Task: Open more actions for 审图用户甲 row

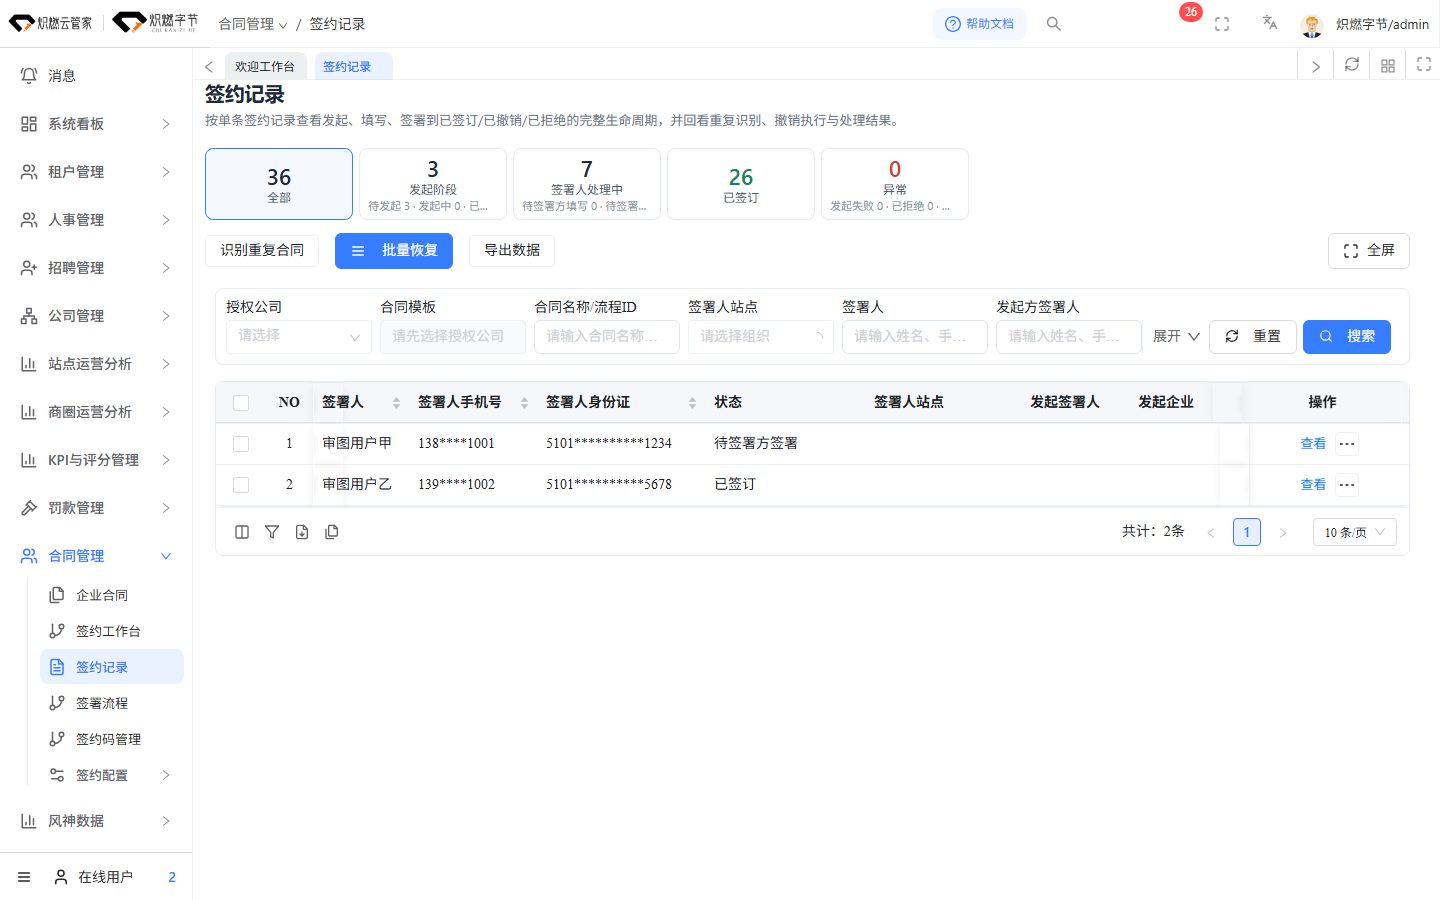Action: 1347,444
